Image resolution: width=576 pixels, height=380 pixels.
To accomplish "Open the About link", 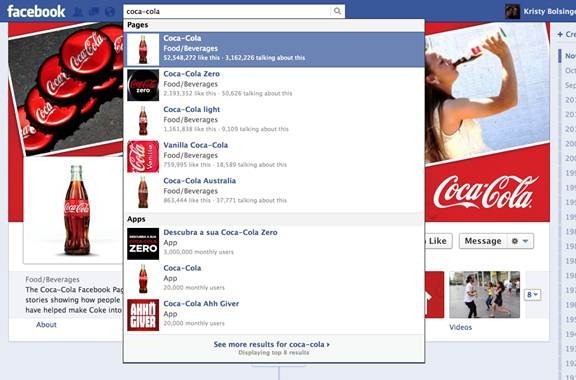I will (x=46, y=325).
